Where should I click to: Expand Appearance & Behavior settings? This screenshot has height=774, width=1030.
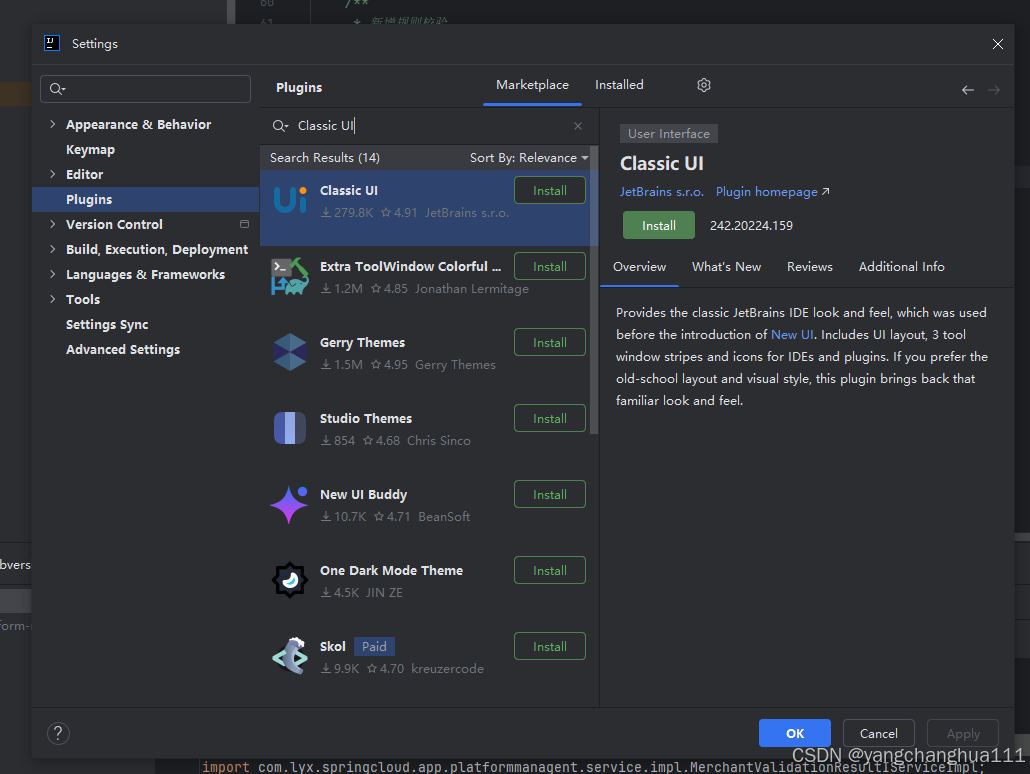coord(53,124)
